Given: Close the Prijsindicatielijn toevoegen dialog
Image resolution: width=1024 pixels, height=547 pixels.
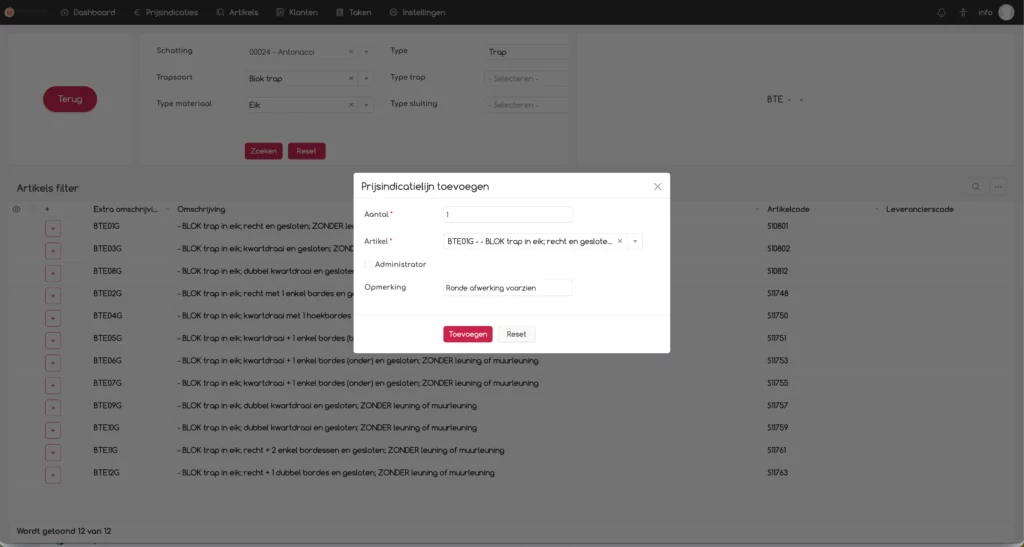Looking at the screenshot, I should [658, 187].
